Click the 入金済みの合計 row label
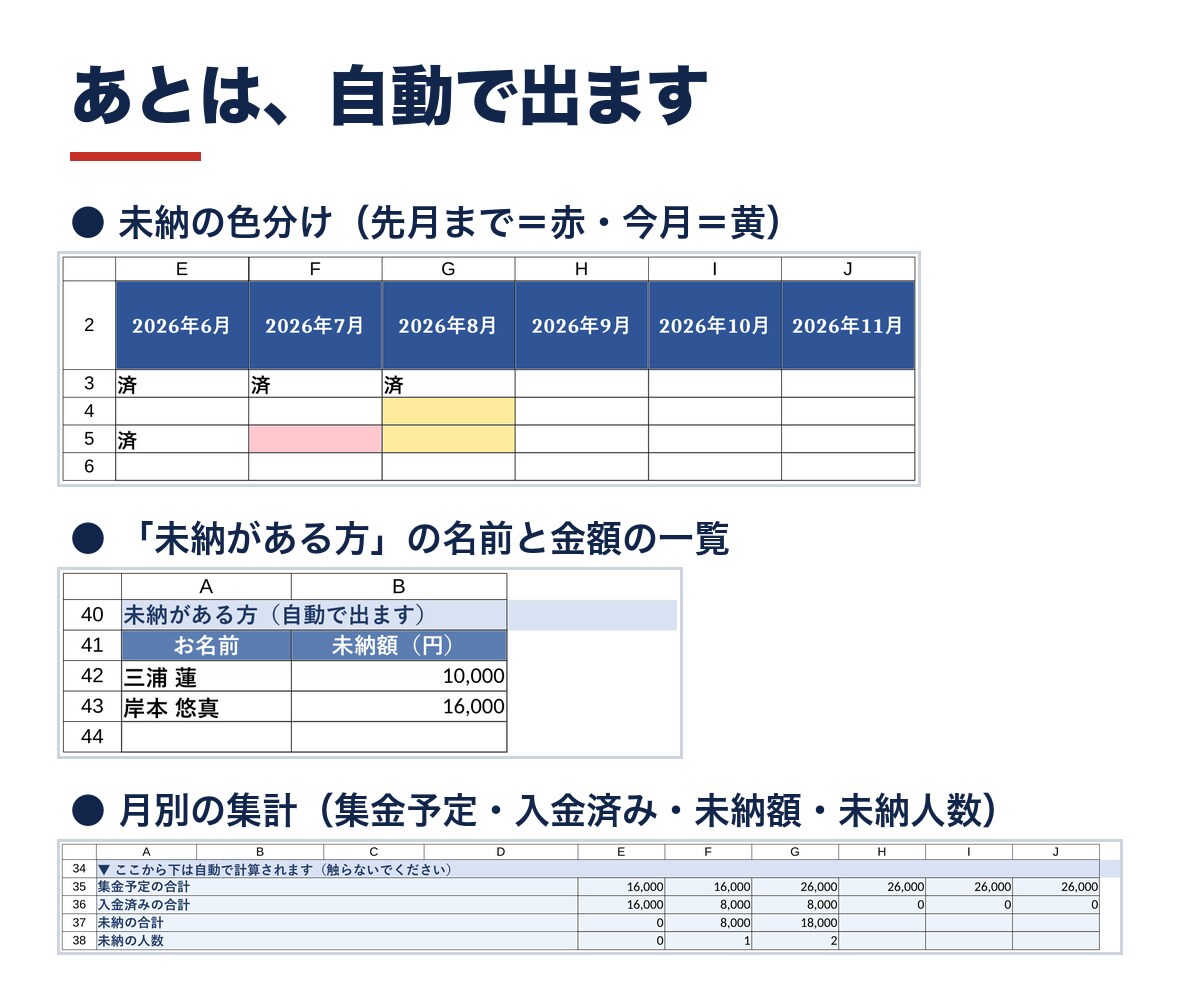The width and height of the screenshot is (1200, 1000). (337, 905)
